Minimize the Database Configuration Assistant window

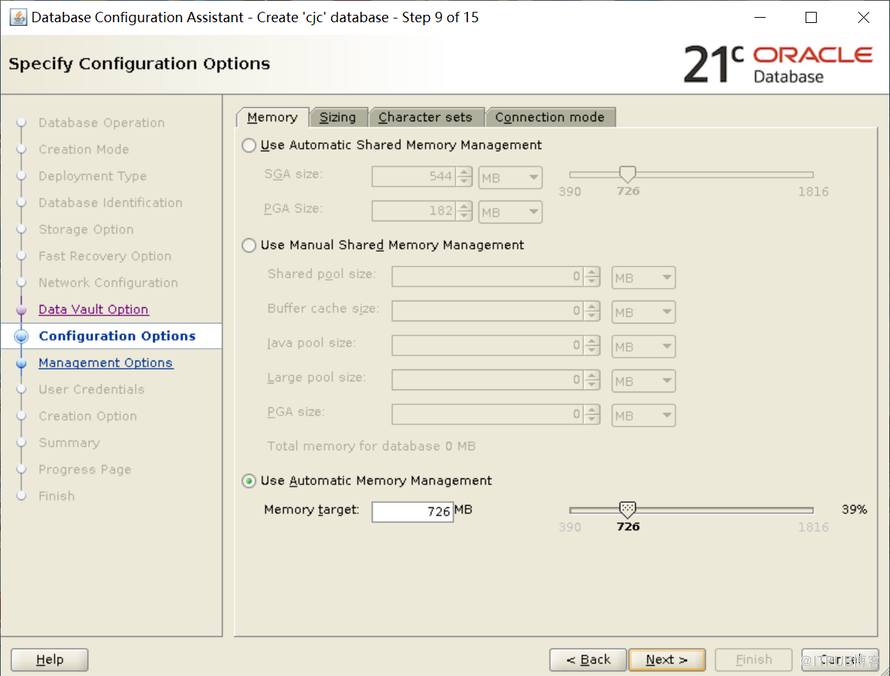point(758,17)
